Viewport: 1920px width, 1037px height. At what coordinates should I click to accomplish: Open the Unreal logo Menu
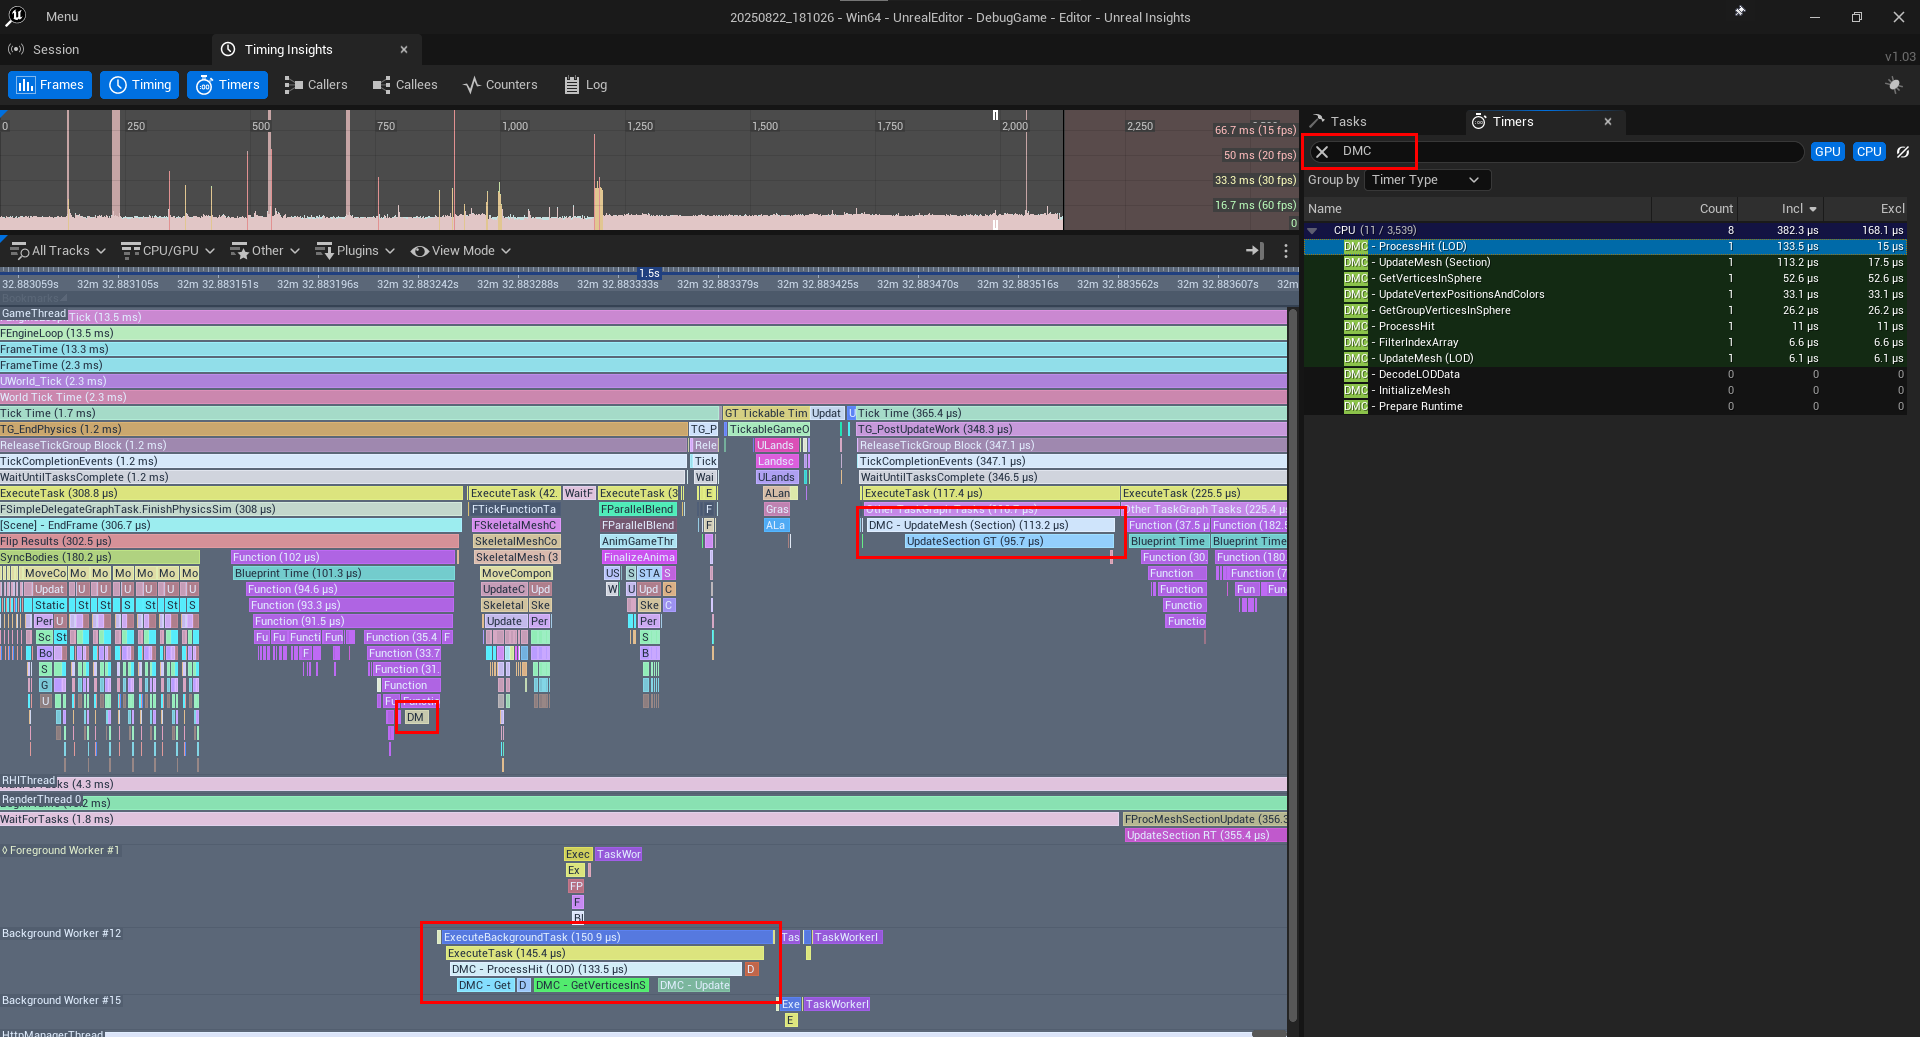[x=16, y=16]
